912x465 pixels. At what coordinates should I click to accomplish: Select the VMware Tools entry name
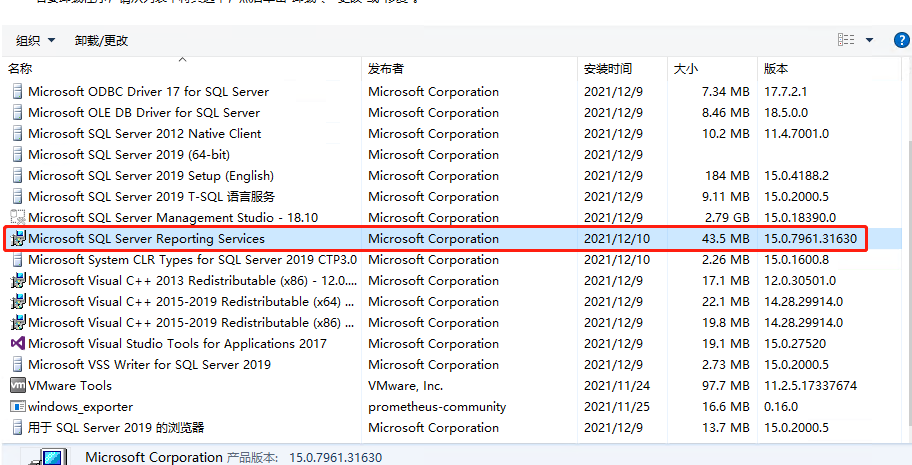coord(70,385)
